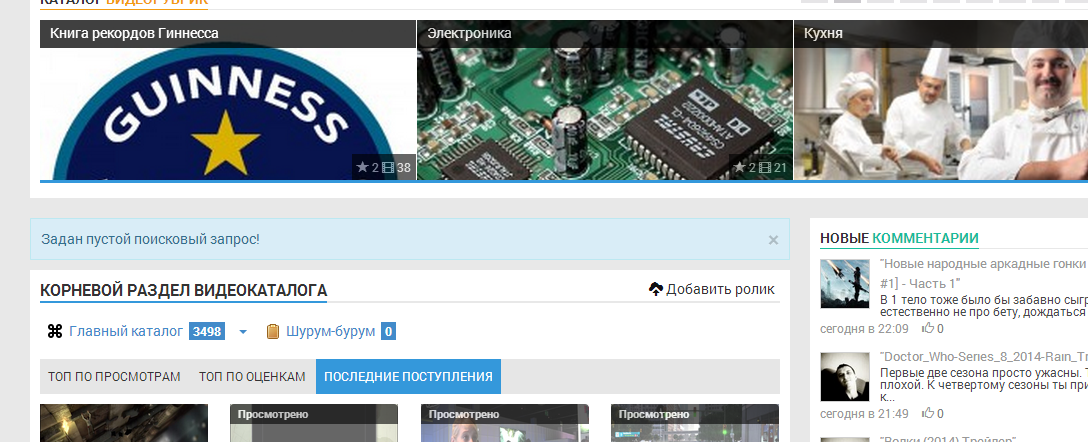The image size is (1088, 442).
Task: Click the 3498 count badge
Action: point(207,332)
